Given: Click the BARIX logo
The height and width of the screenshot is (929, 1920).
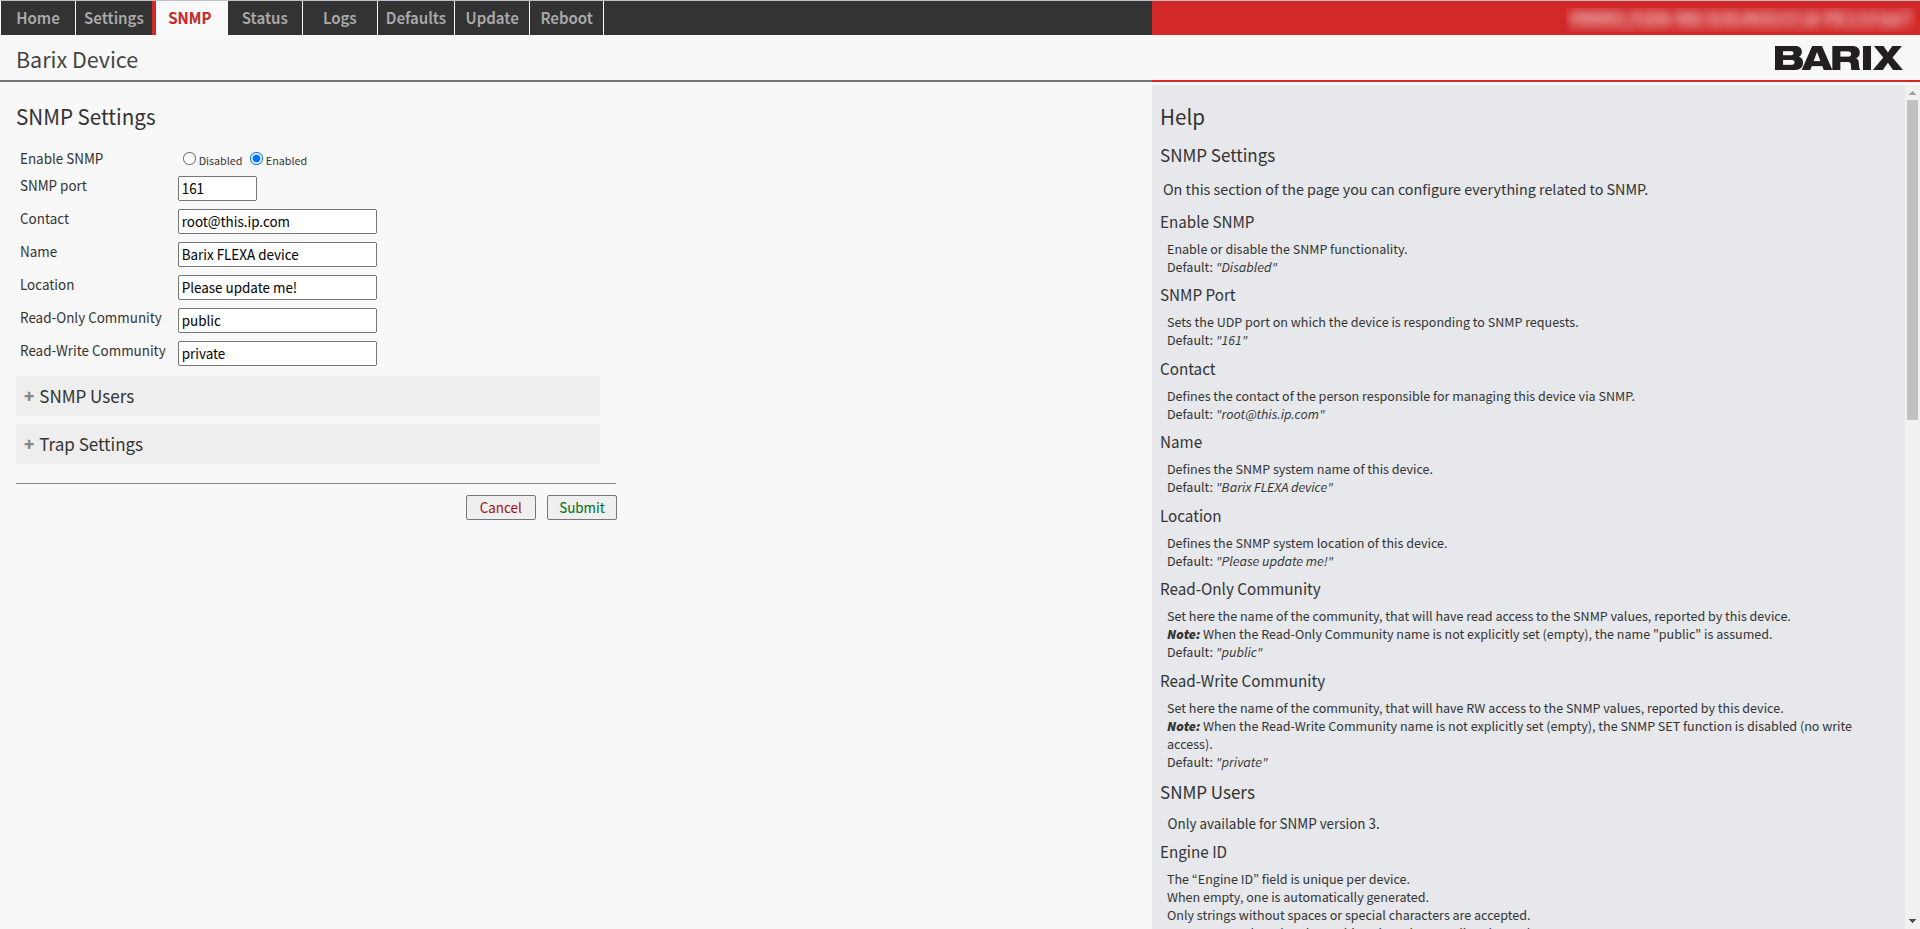Looking at the screenshot, I should pos(1838,58).
